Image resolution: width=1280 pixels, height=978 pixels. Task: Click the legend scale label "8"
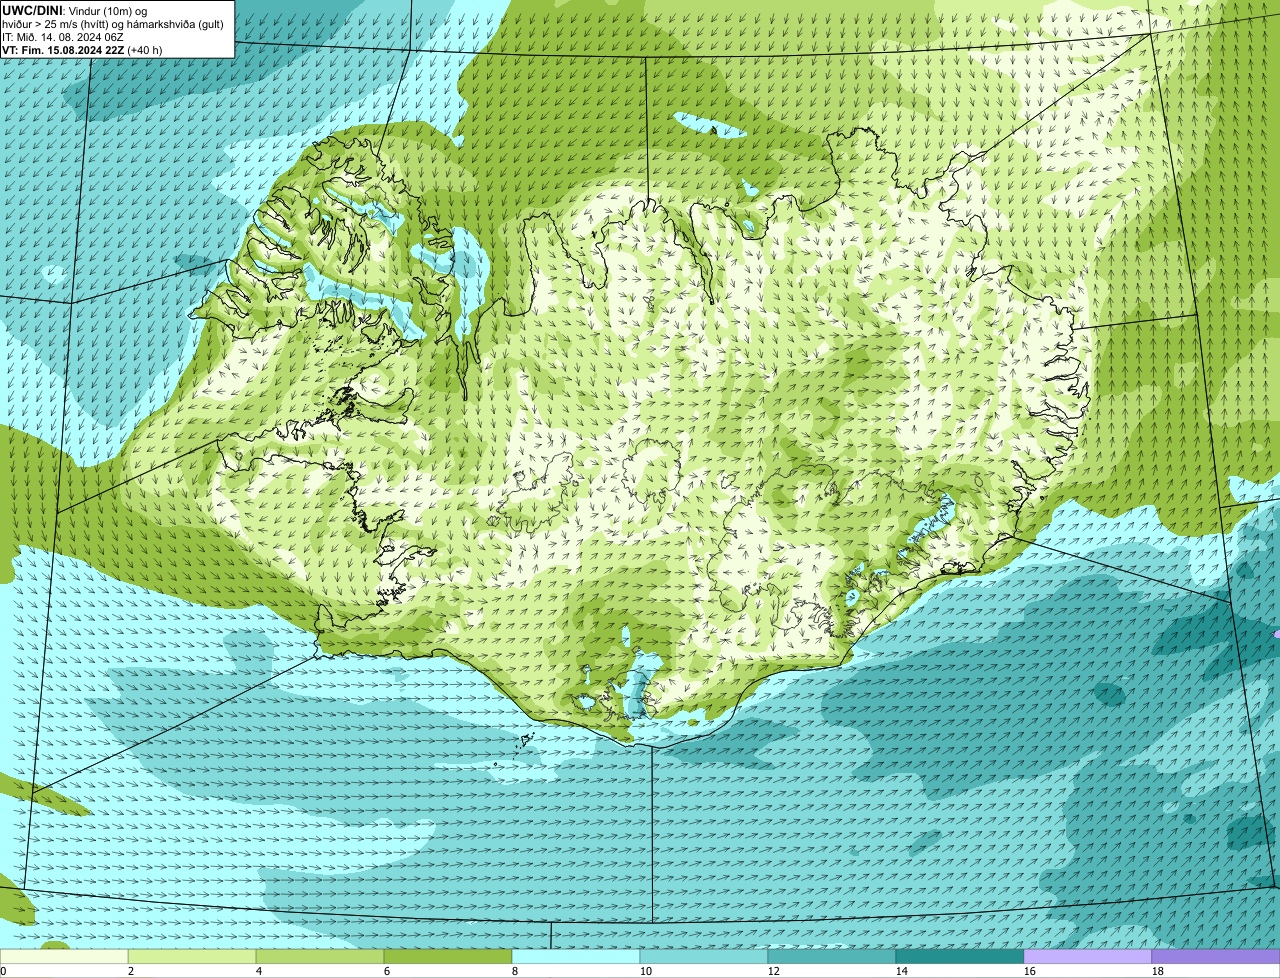coord(515,971)
